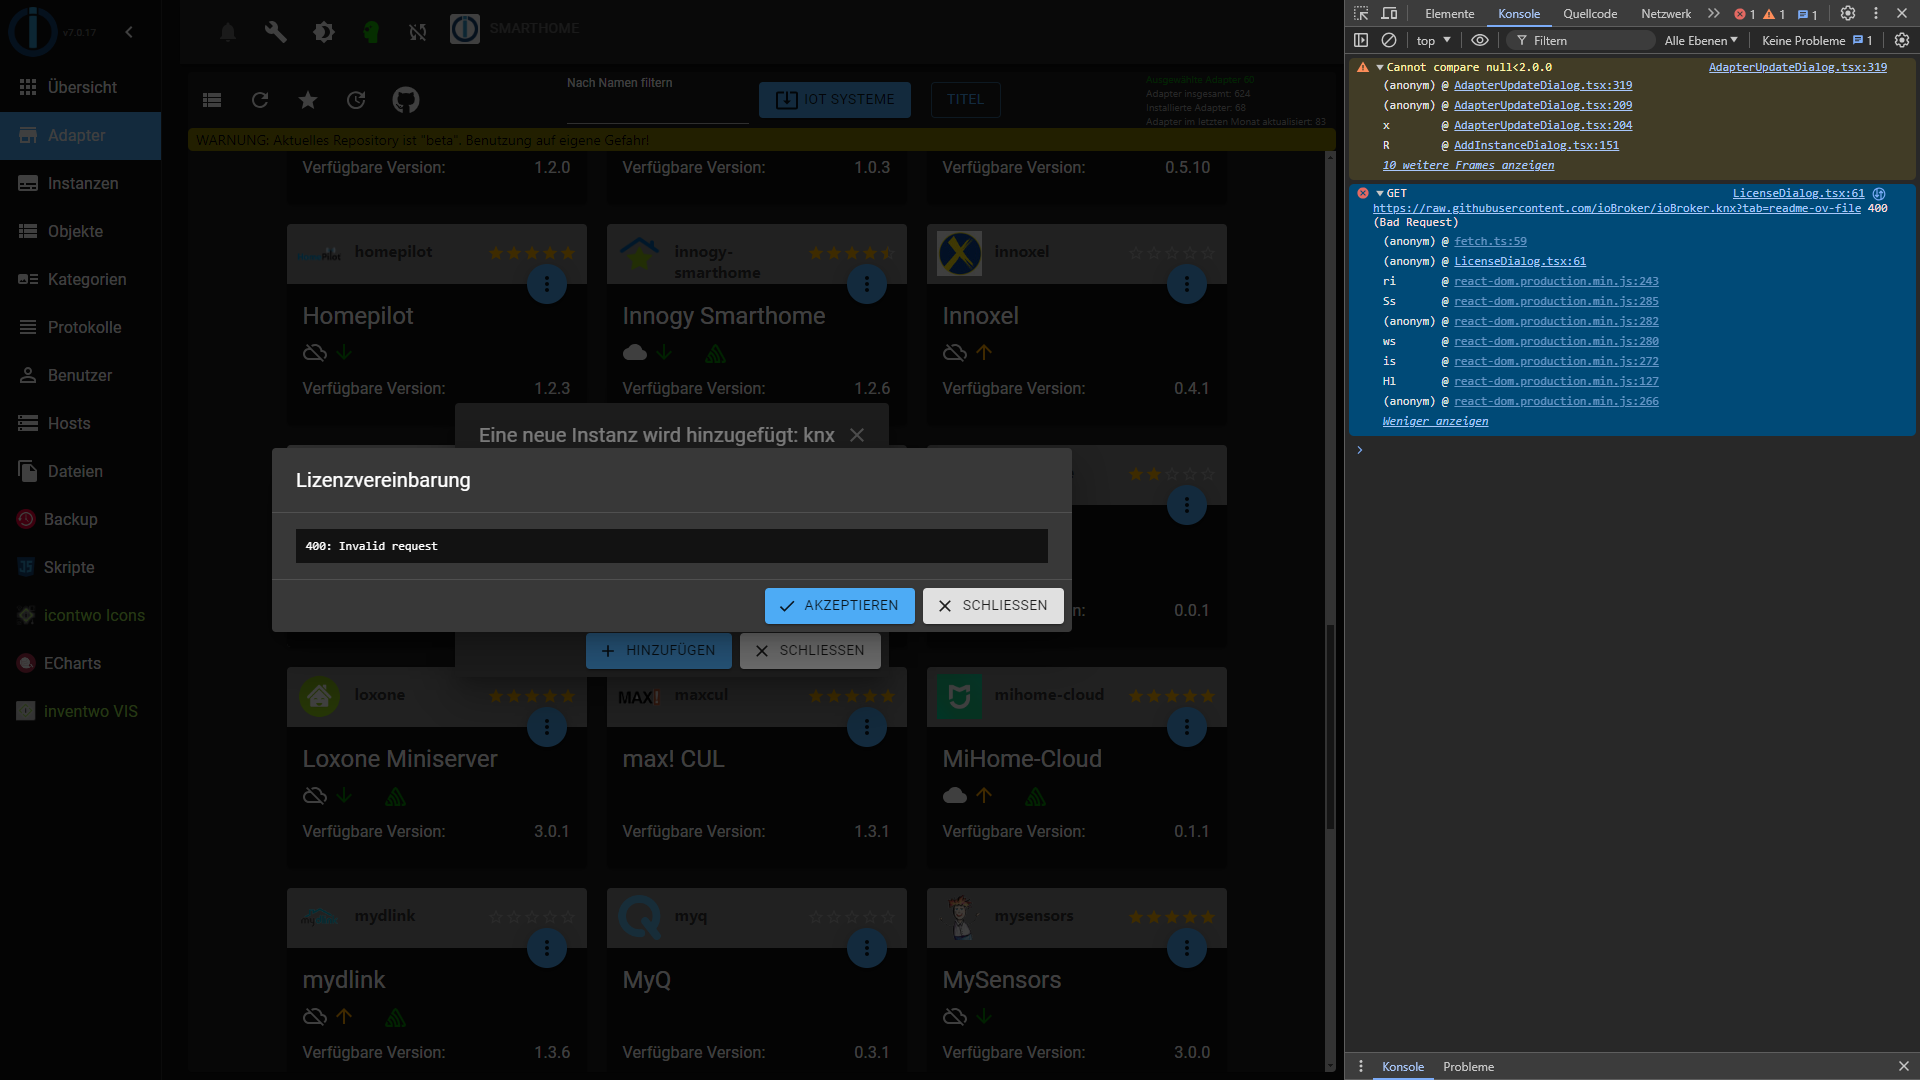Switch to the Elemente tab
1920x1080 pixels.
point(1449,14)
